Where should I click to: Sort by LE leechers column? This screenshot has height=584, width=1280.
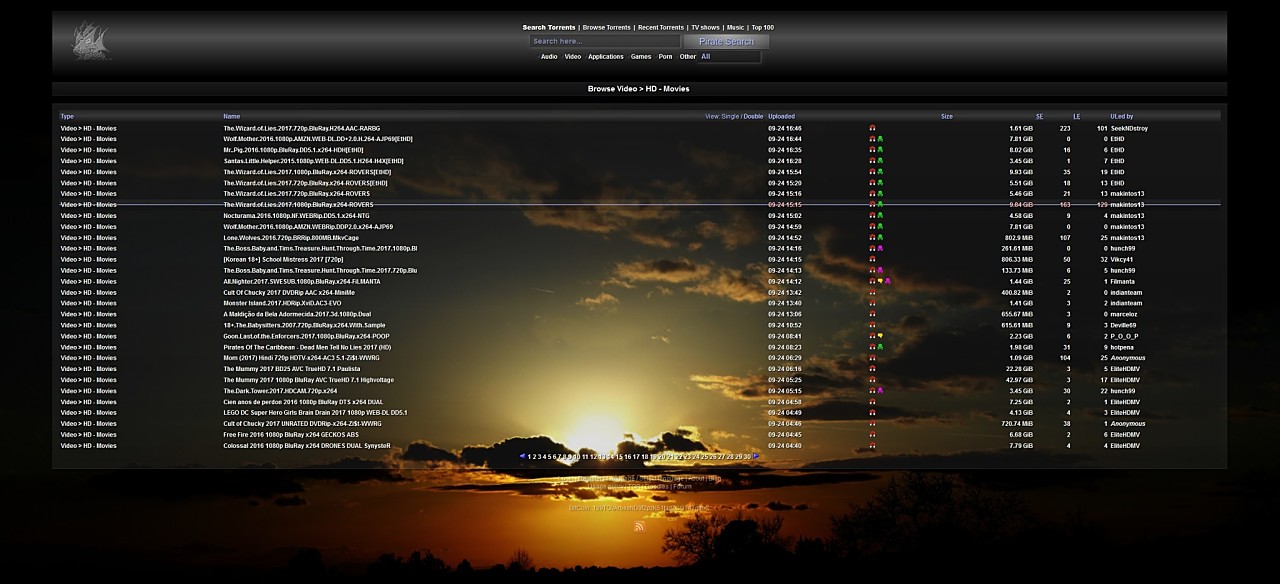[x=1076, y=117]
